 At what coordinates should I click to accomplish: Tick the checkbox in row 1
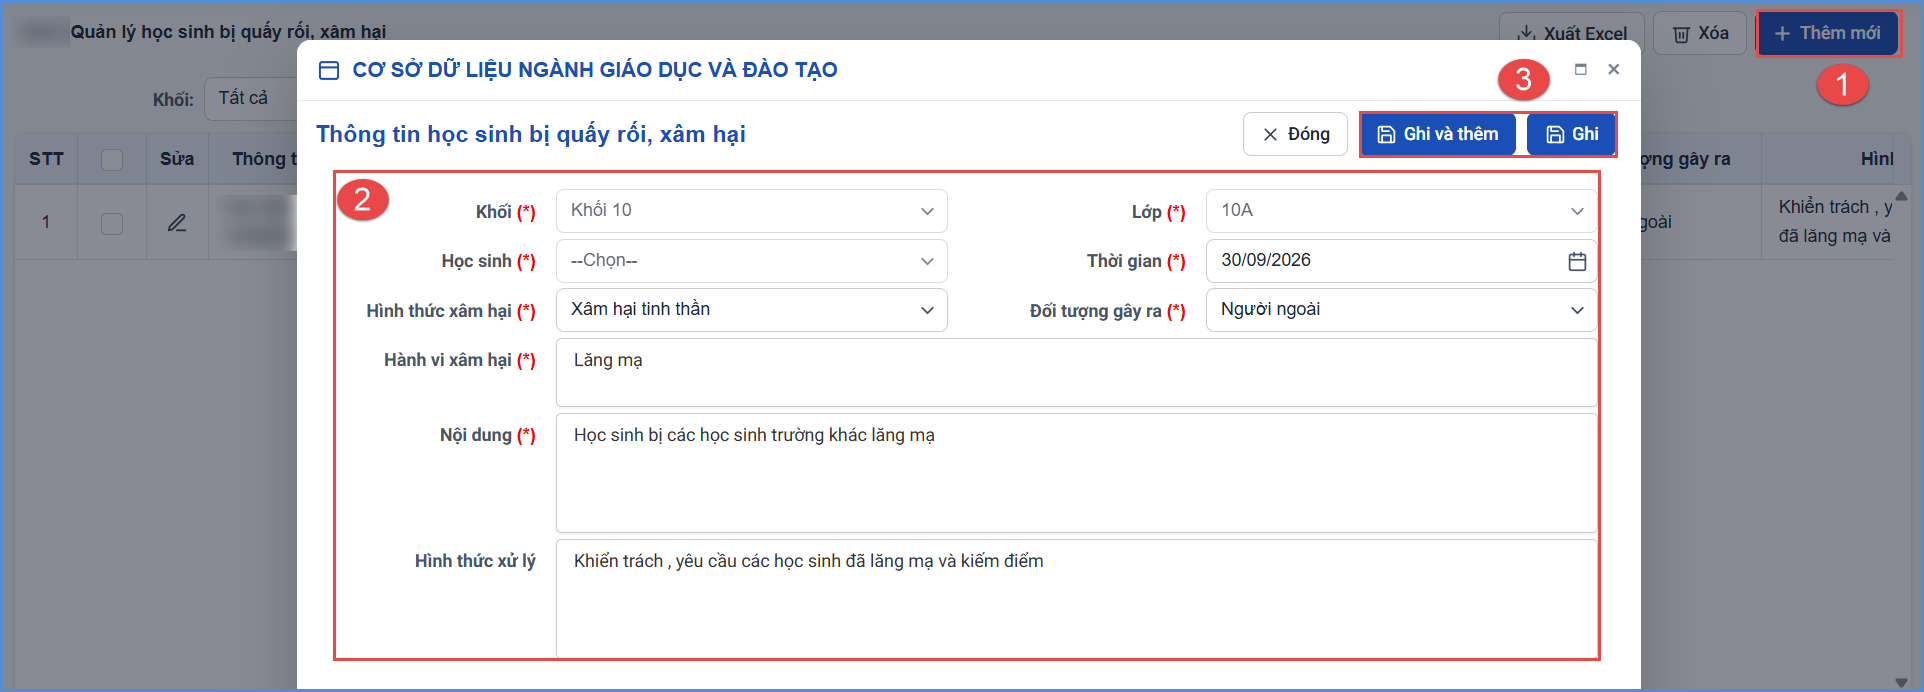112,223
